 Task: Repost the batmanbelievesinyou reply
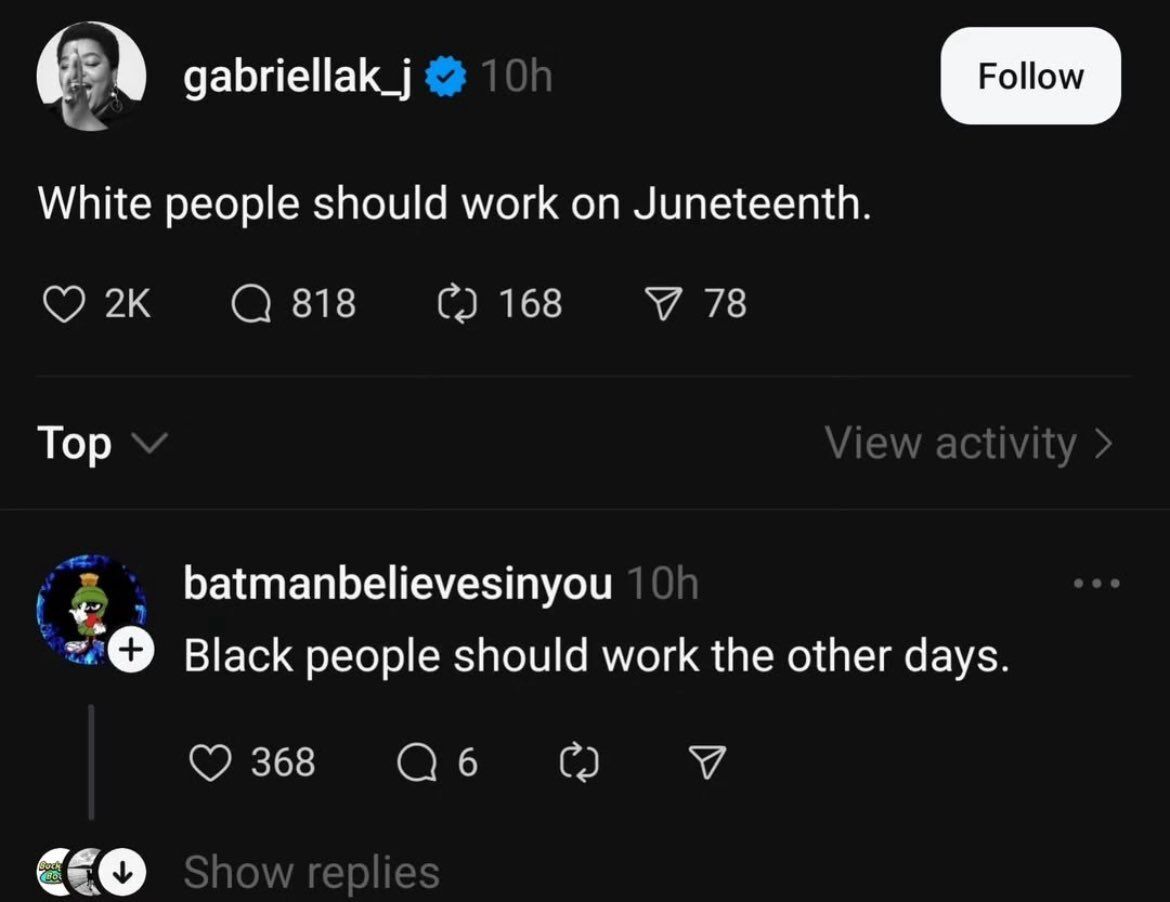[x=579, y=762]
